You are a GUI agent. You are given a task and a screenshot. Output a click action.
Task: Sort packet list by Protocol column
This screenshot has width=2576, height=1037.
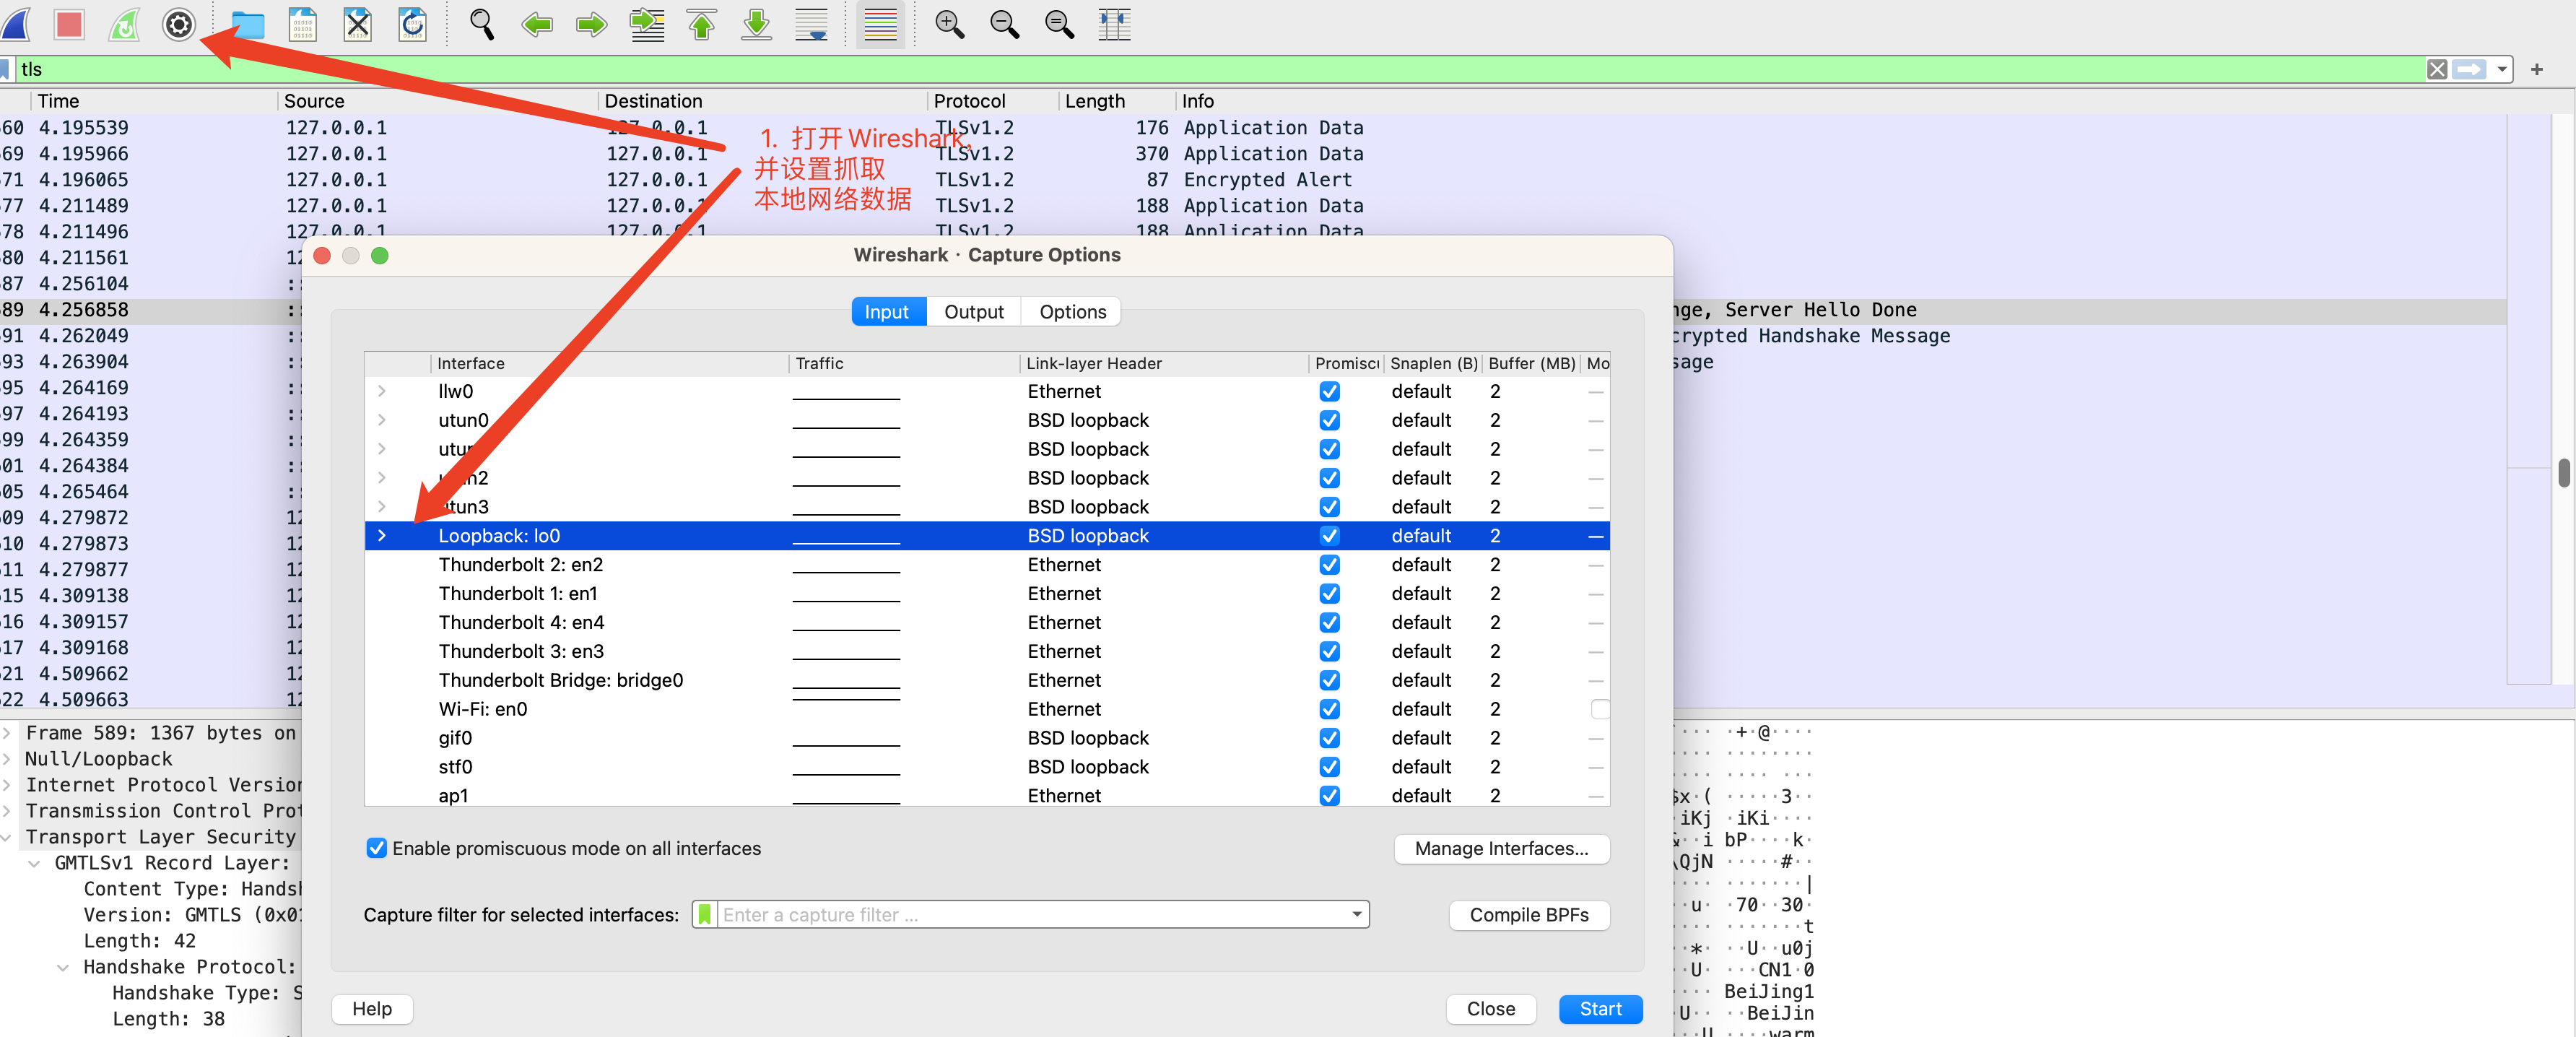pyautogui.click(x=992, y=101)
